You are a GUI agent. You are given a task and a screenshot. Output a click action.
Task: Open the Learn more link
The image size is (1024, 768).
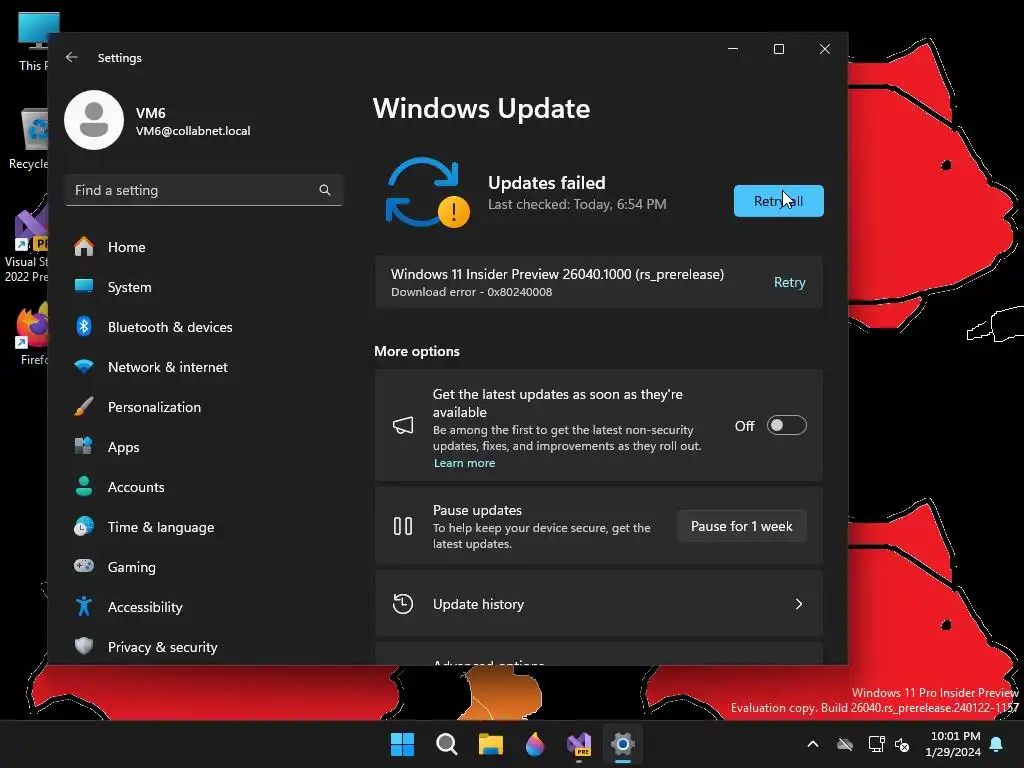click(x=464, y=463)
